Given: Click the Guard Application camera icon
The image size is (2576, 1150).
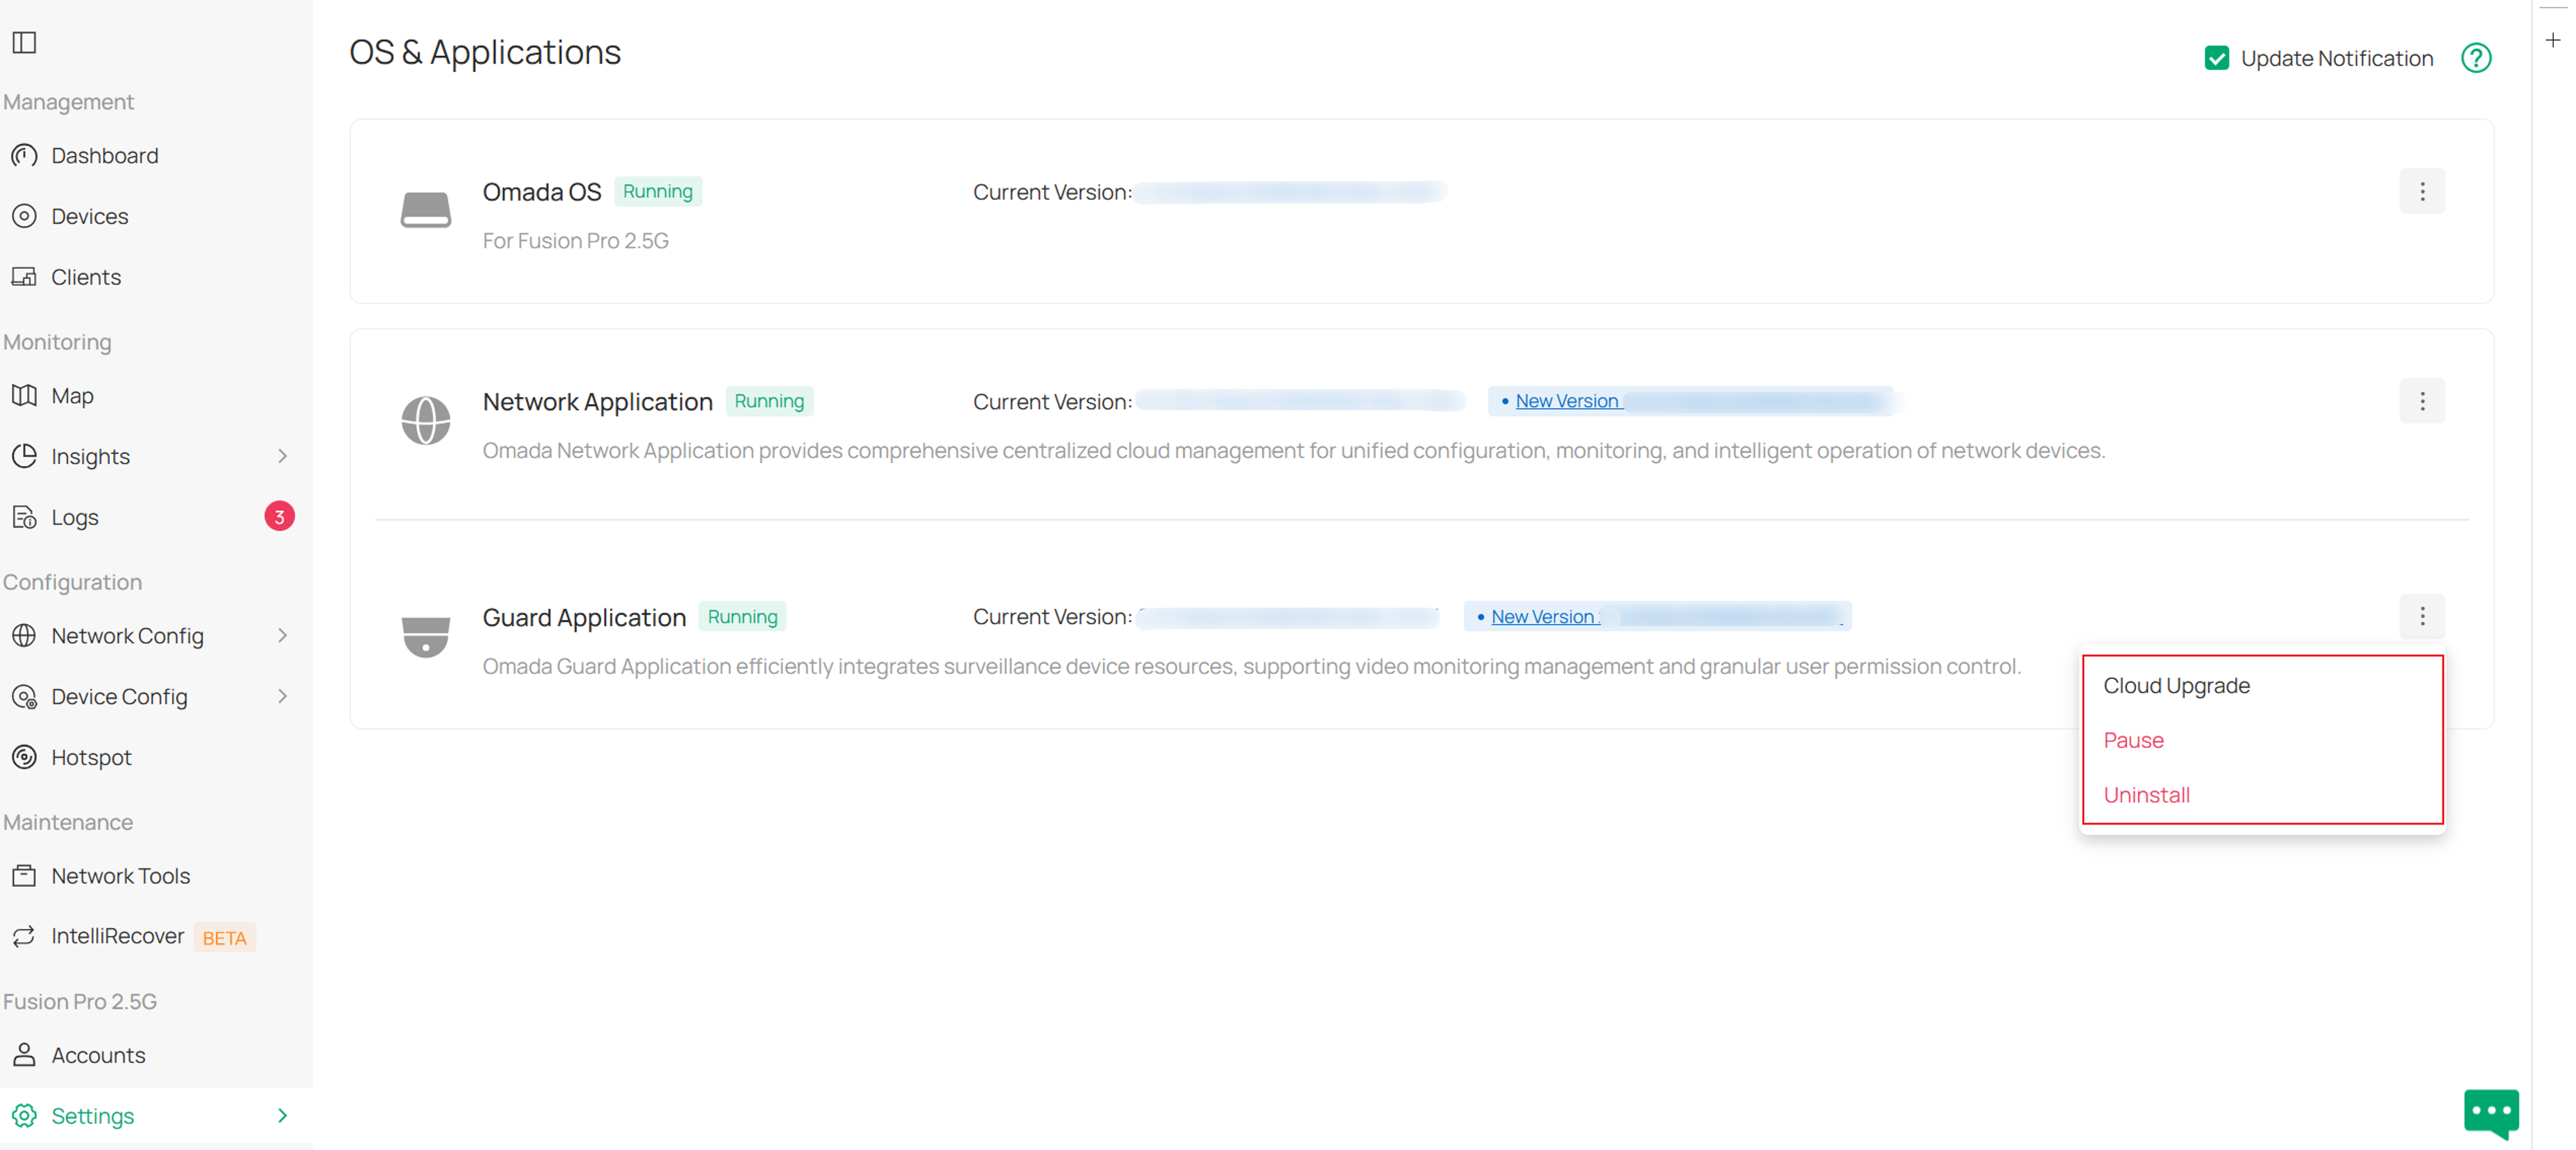Looking at the screenshot, I should 426,637.
